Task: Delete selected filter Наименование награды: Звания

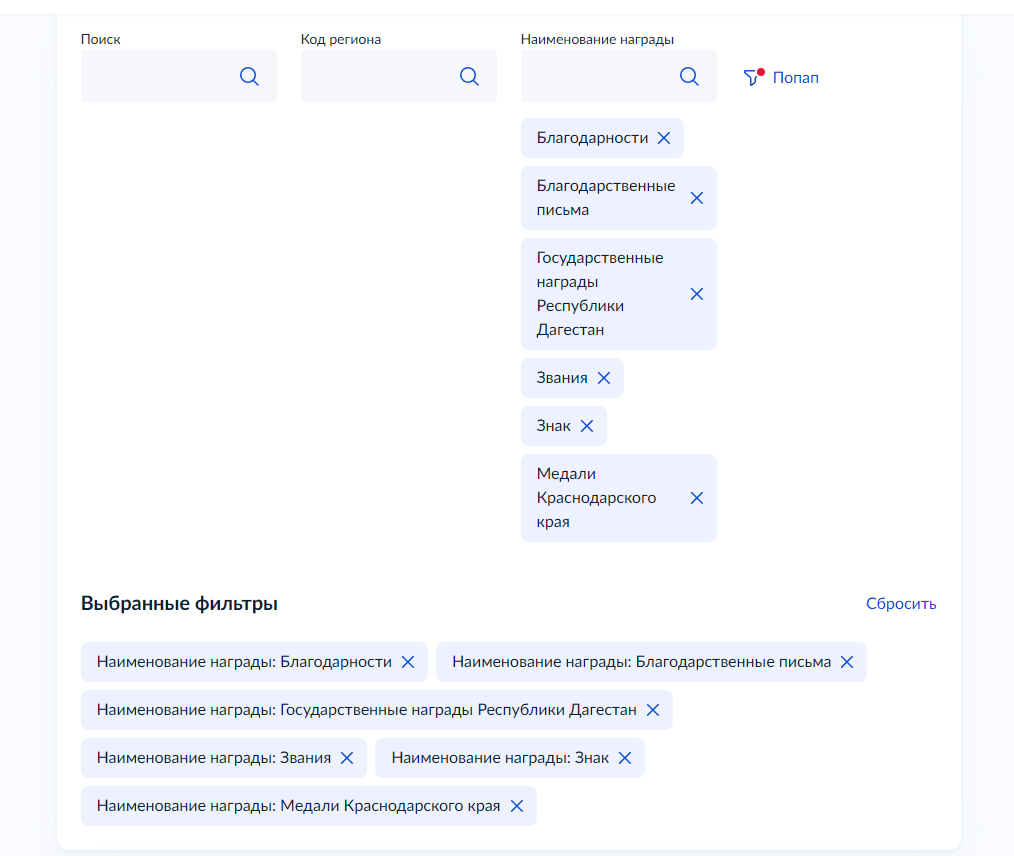Action: [347, 758]
